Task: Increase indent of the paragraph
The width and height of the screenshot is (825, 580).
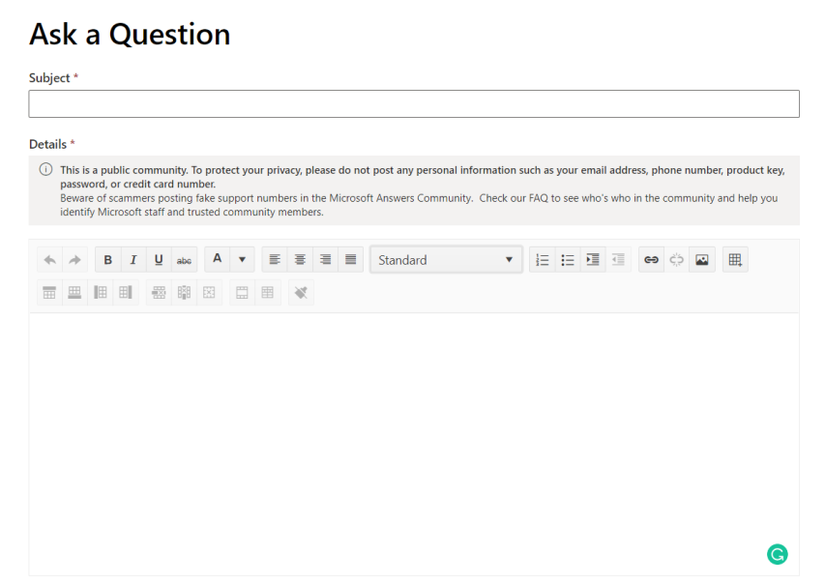Action: click(x=592, y=259)
